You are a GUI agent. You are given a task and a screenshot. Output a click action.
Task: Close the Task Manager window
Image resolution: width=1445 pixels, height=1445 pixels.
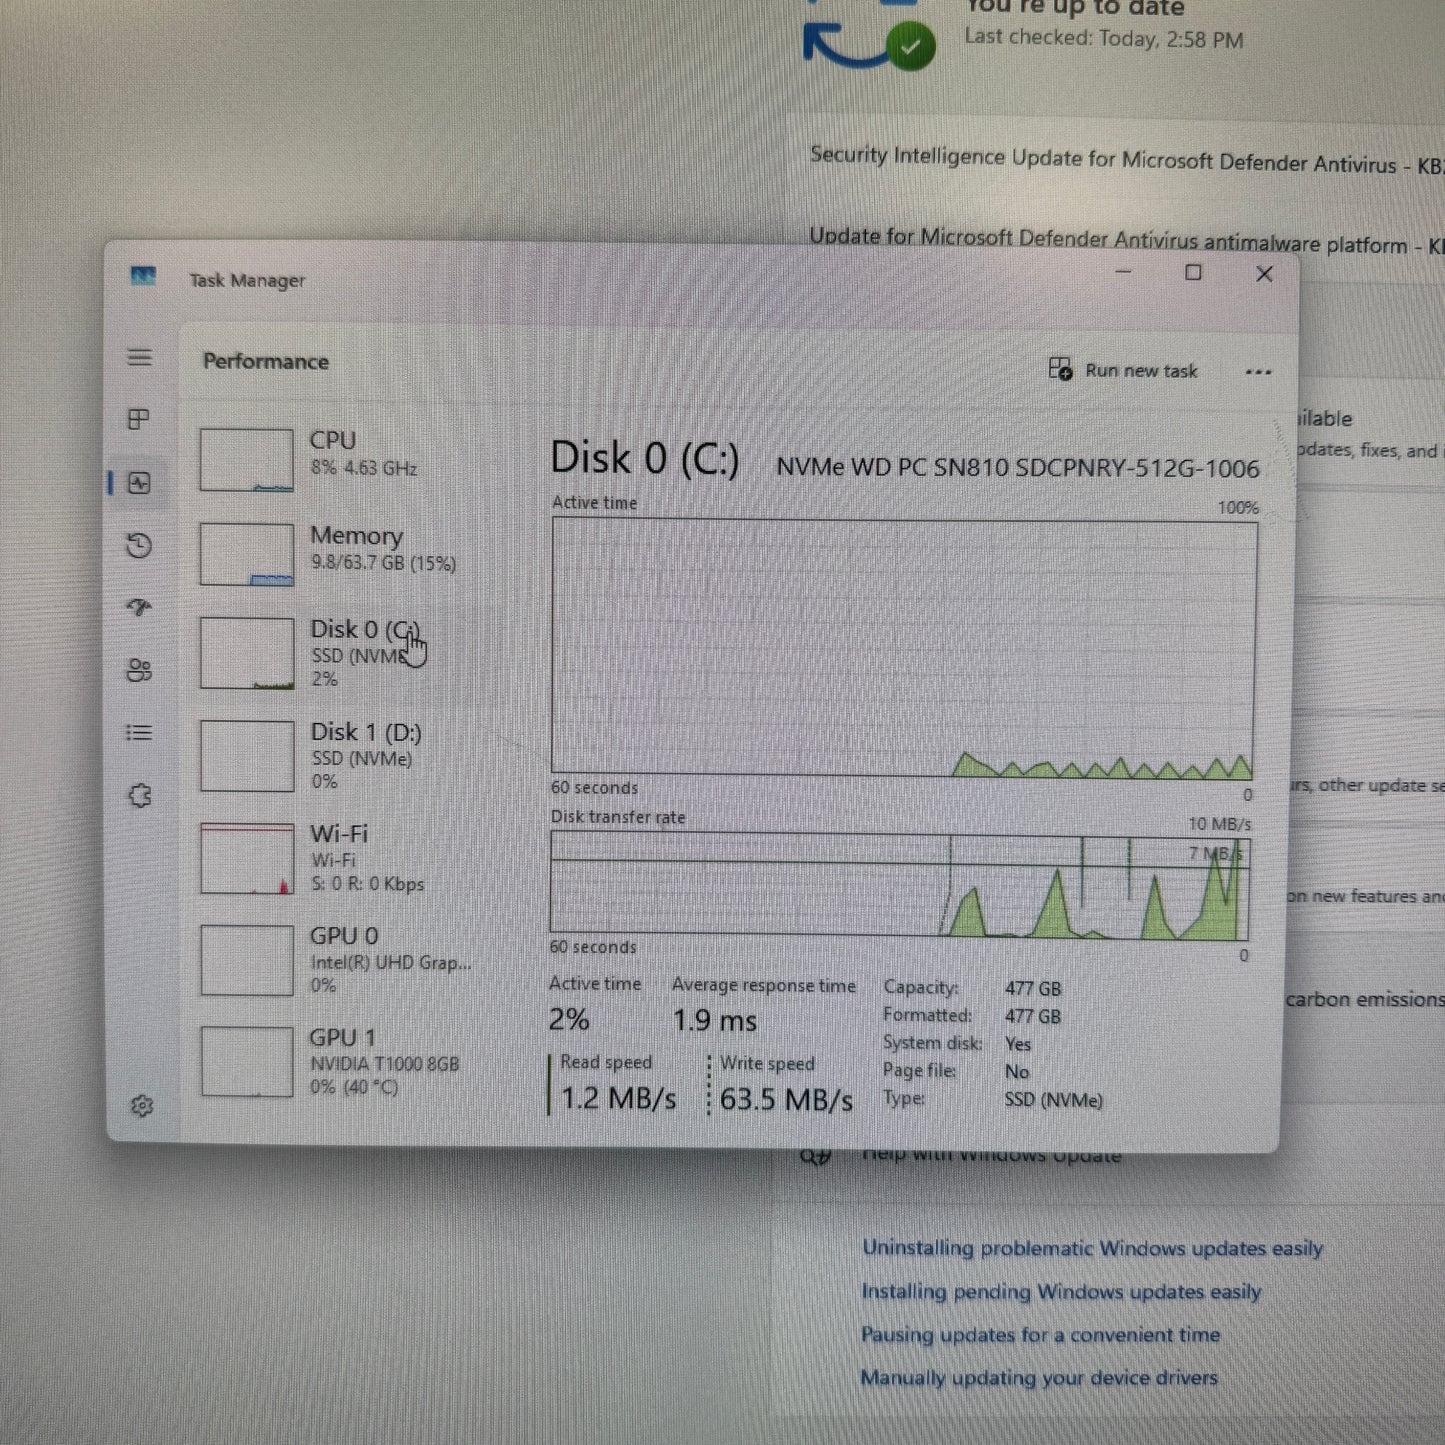click(1264, 273)
